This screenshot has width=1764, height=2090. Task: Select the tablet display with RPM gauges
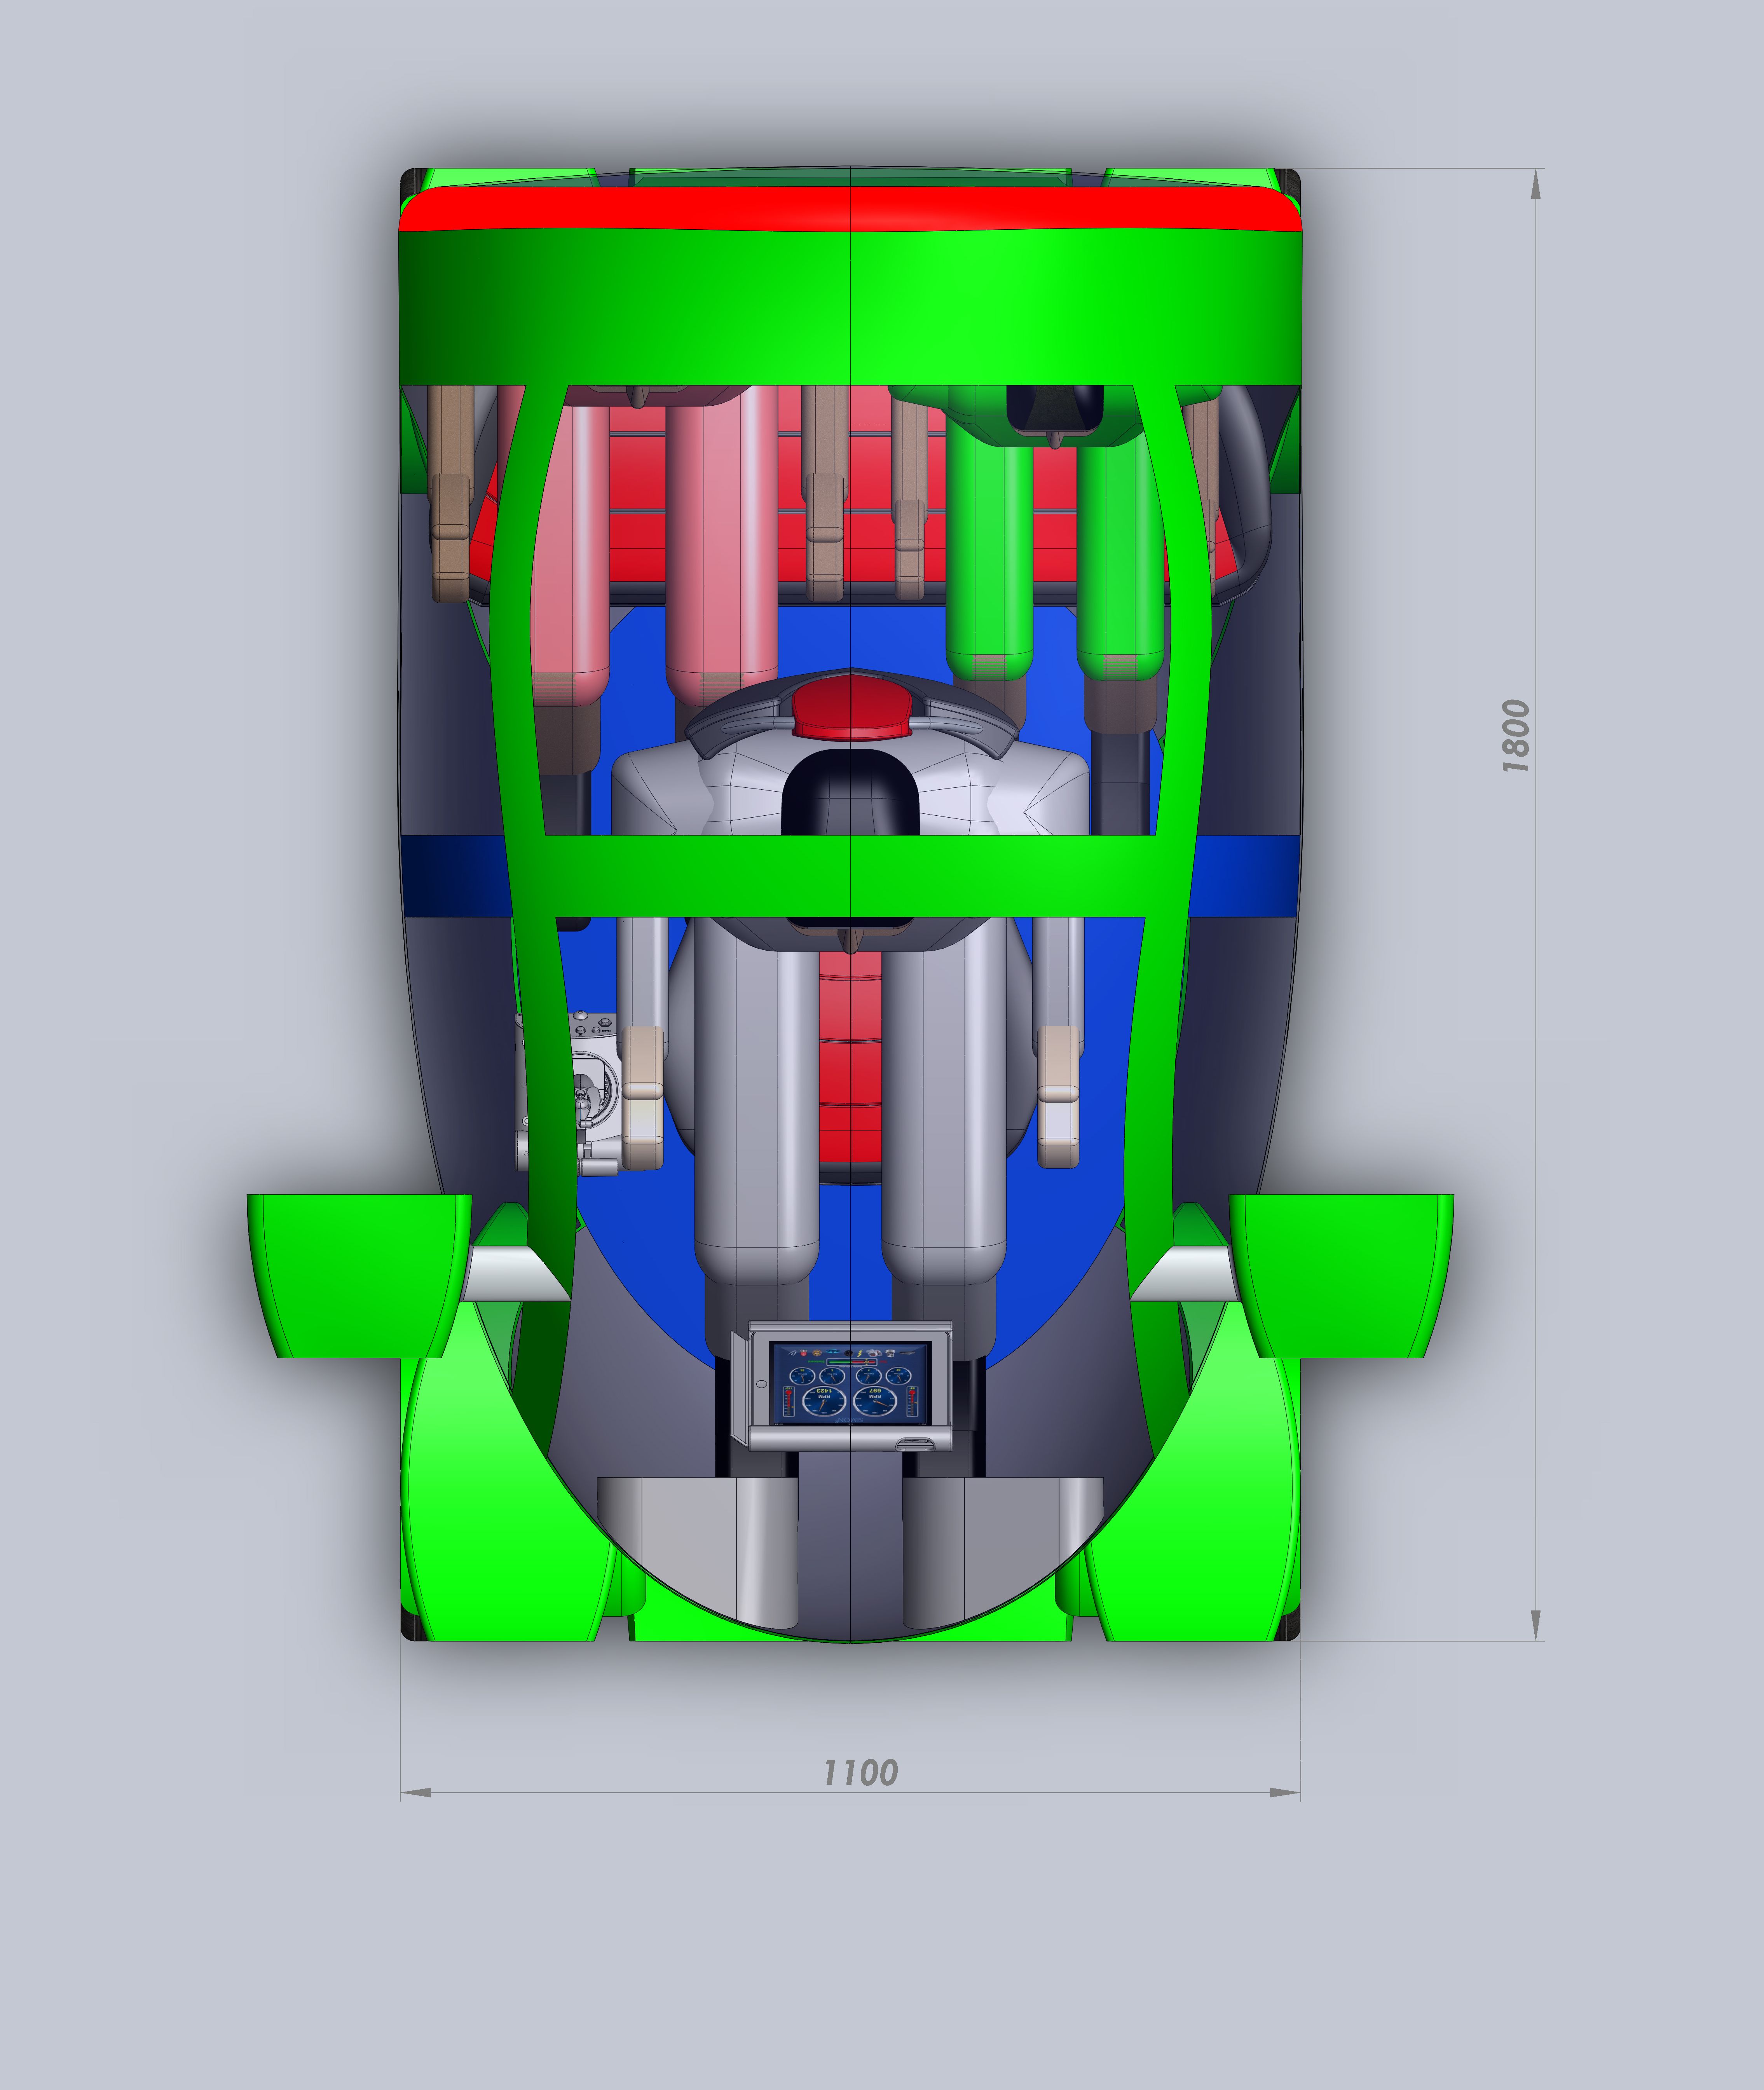click(850, 1384)
